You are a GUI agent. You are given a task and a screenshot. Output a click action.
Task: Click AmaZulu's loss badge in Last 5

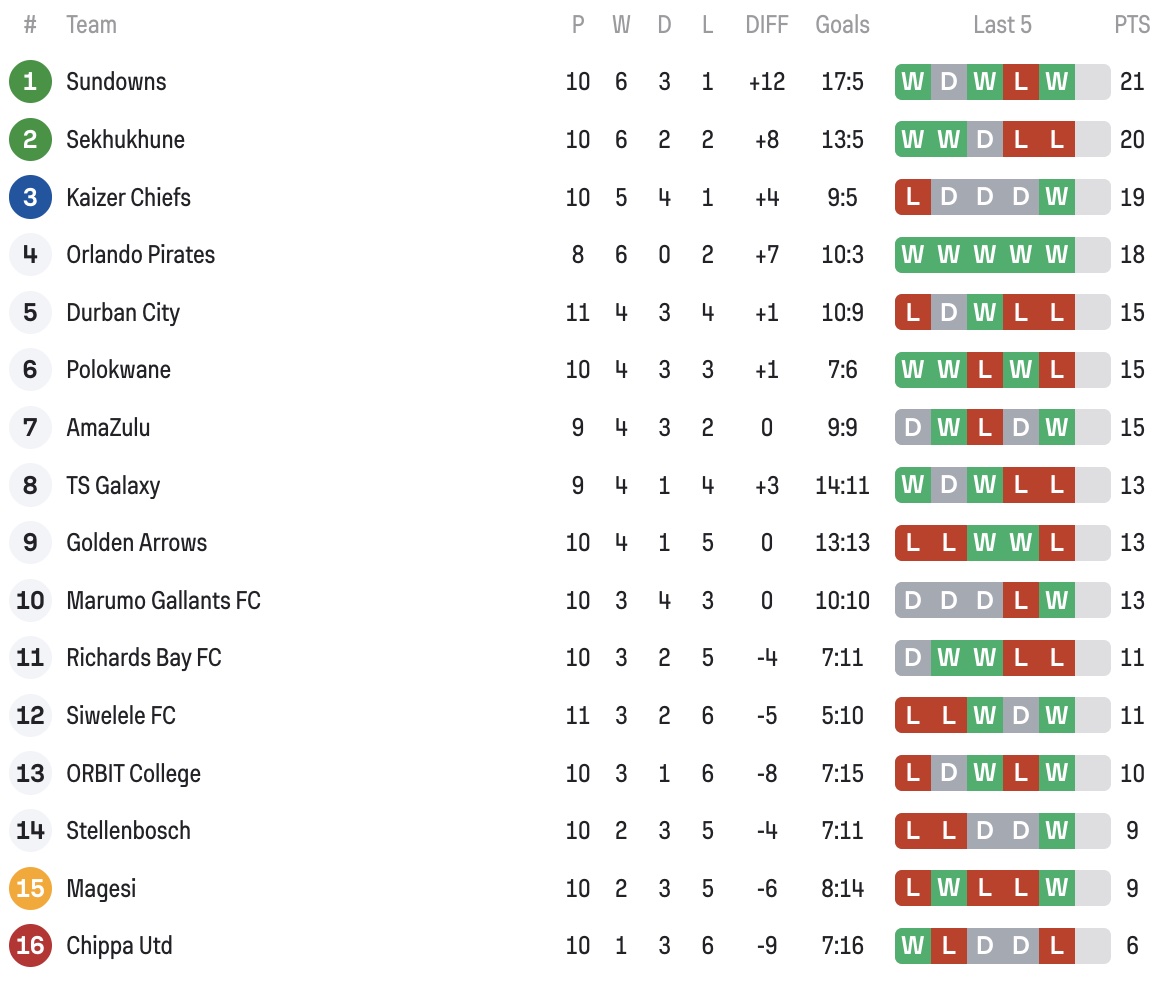[x=984, y=427]
